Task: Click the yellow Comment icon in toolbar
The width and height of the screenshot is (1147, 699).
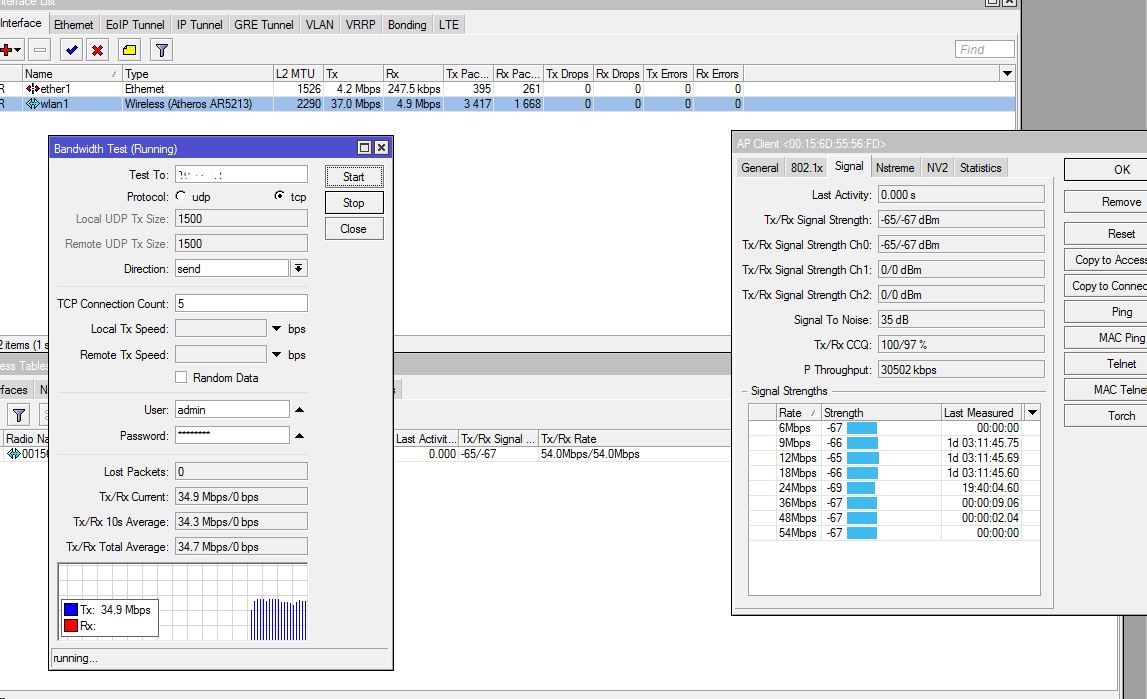Action: click(129, 50)
